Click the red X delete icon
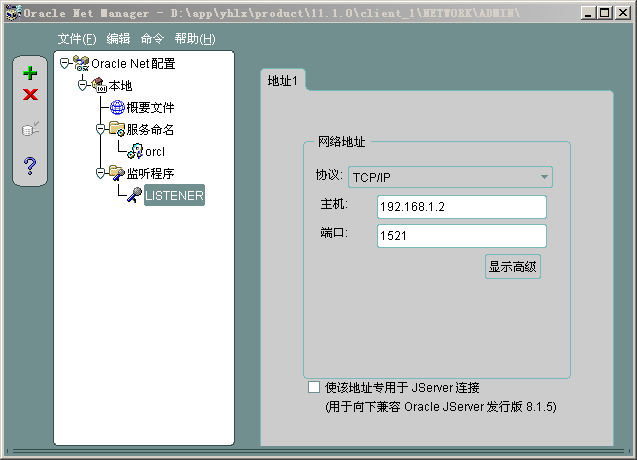 tap(30, 95)
